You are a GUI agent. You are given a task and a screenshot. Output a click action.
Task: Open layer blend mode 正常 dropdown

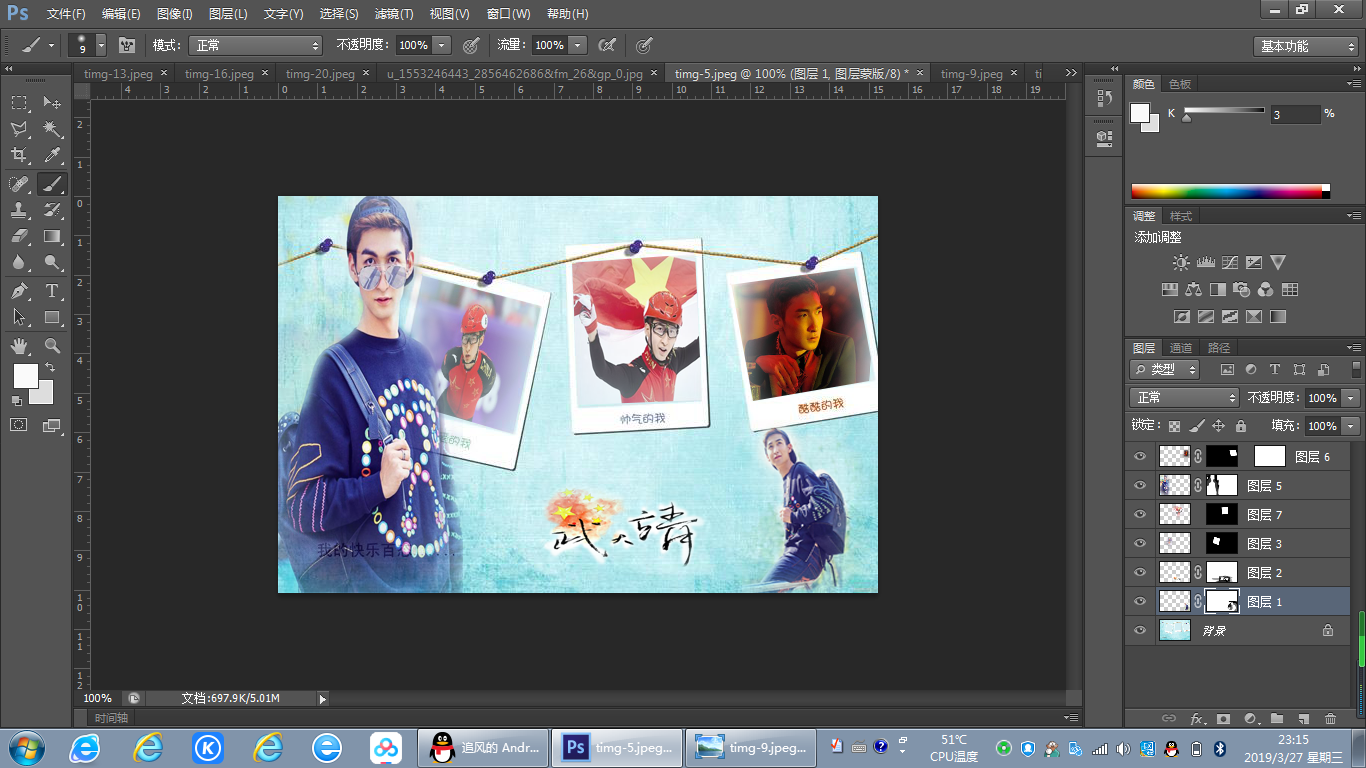pos(1185,397)
